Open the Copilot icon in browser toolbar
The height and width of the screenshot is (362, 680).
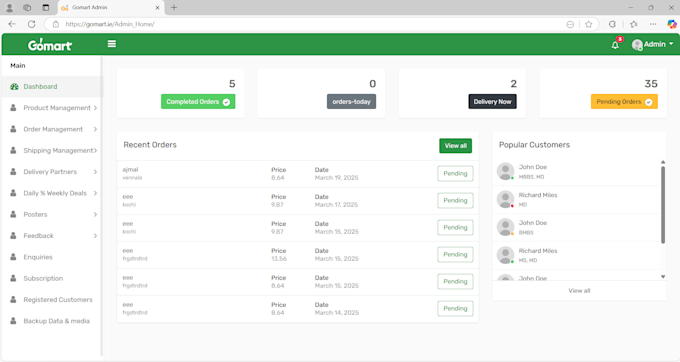[672, 24]
